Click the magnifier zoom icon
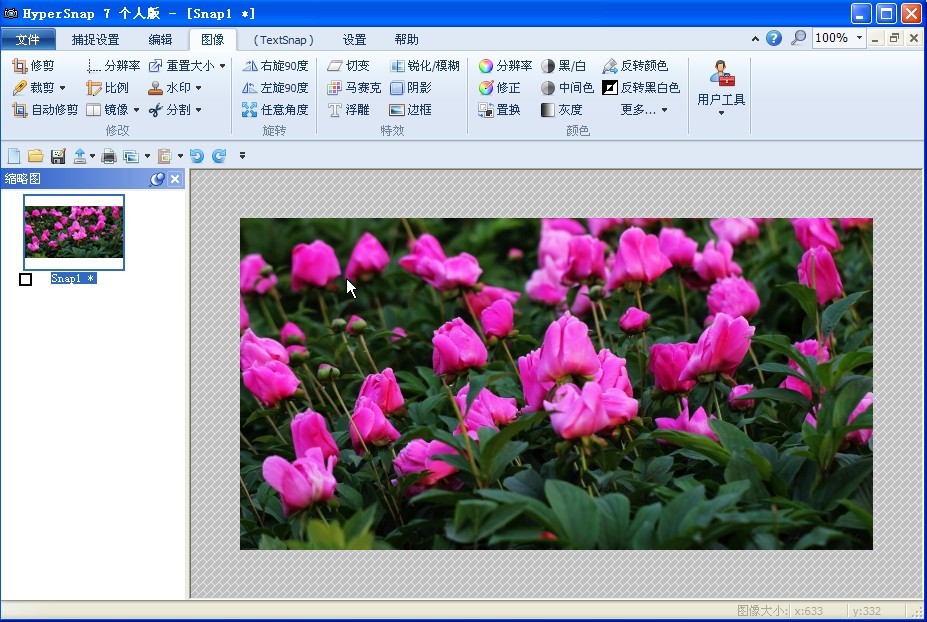The image size is (927, 622). [798, 38]
